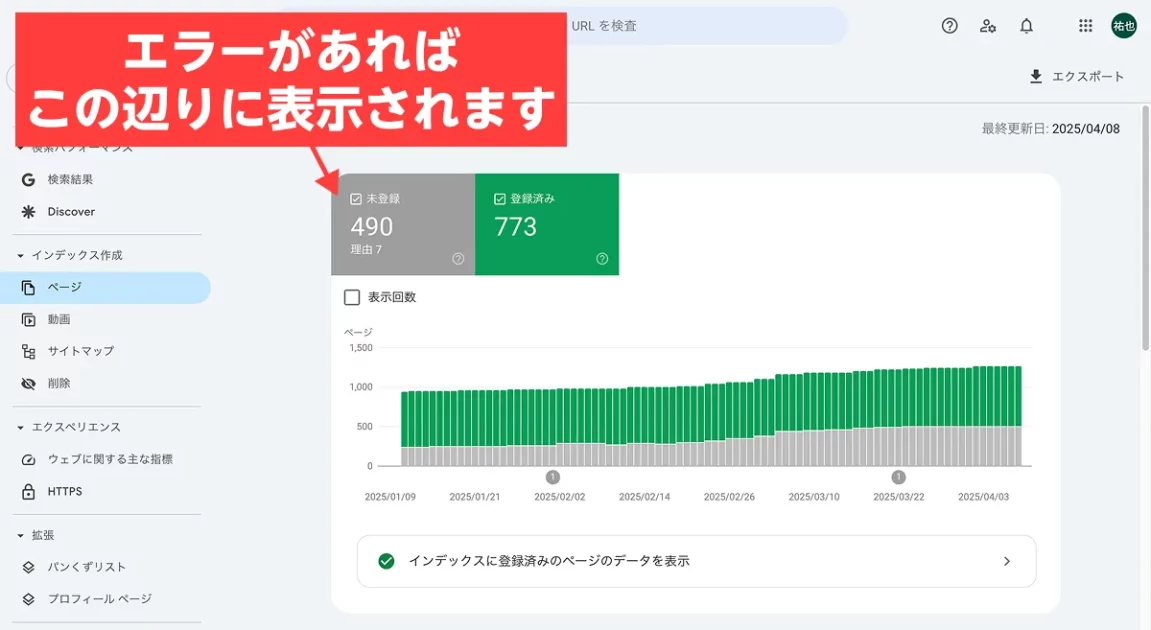Open Discover report in sidebar
This screenshot has width=1151, height=630.
tap(71, 212)
